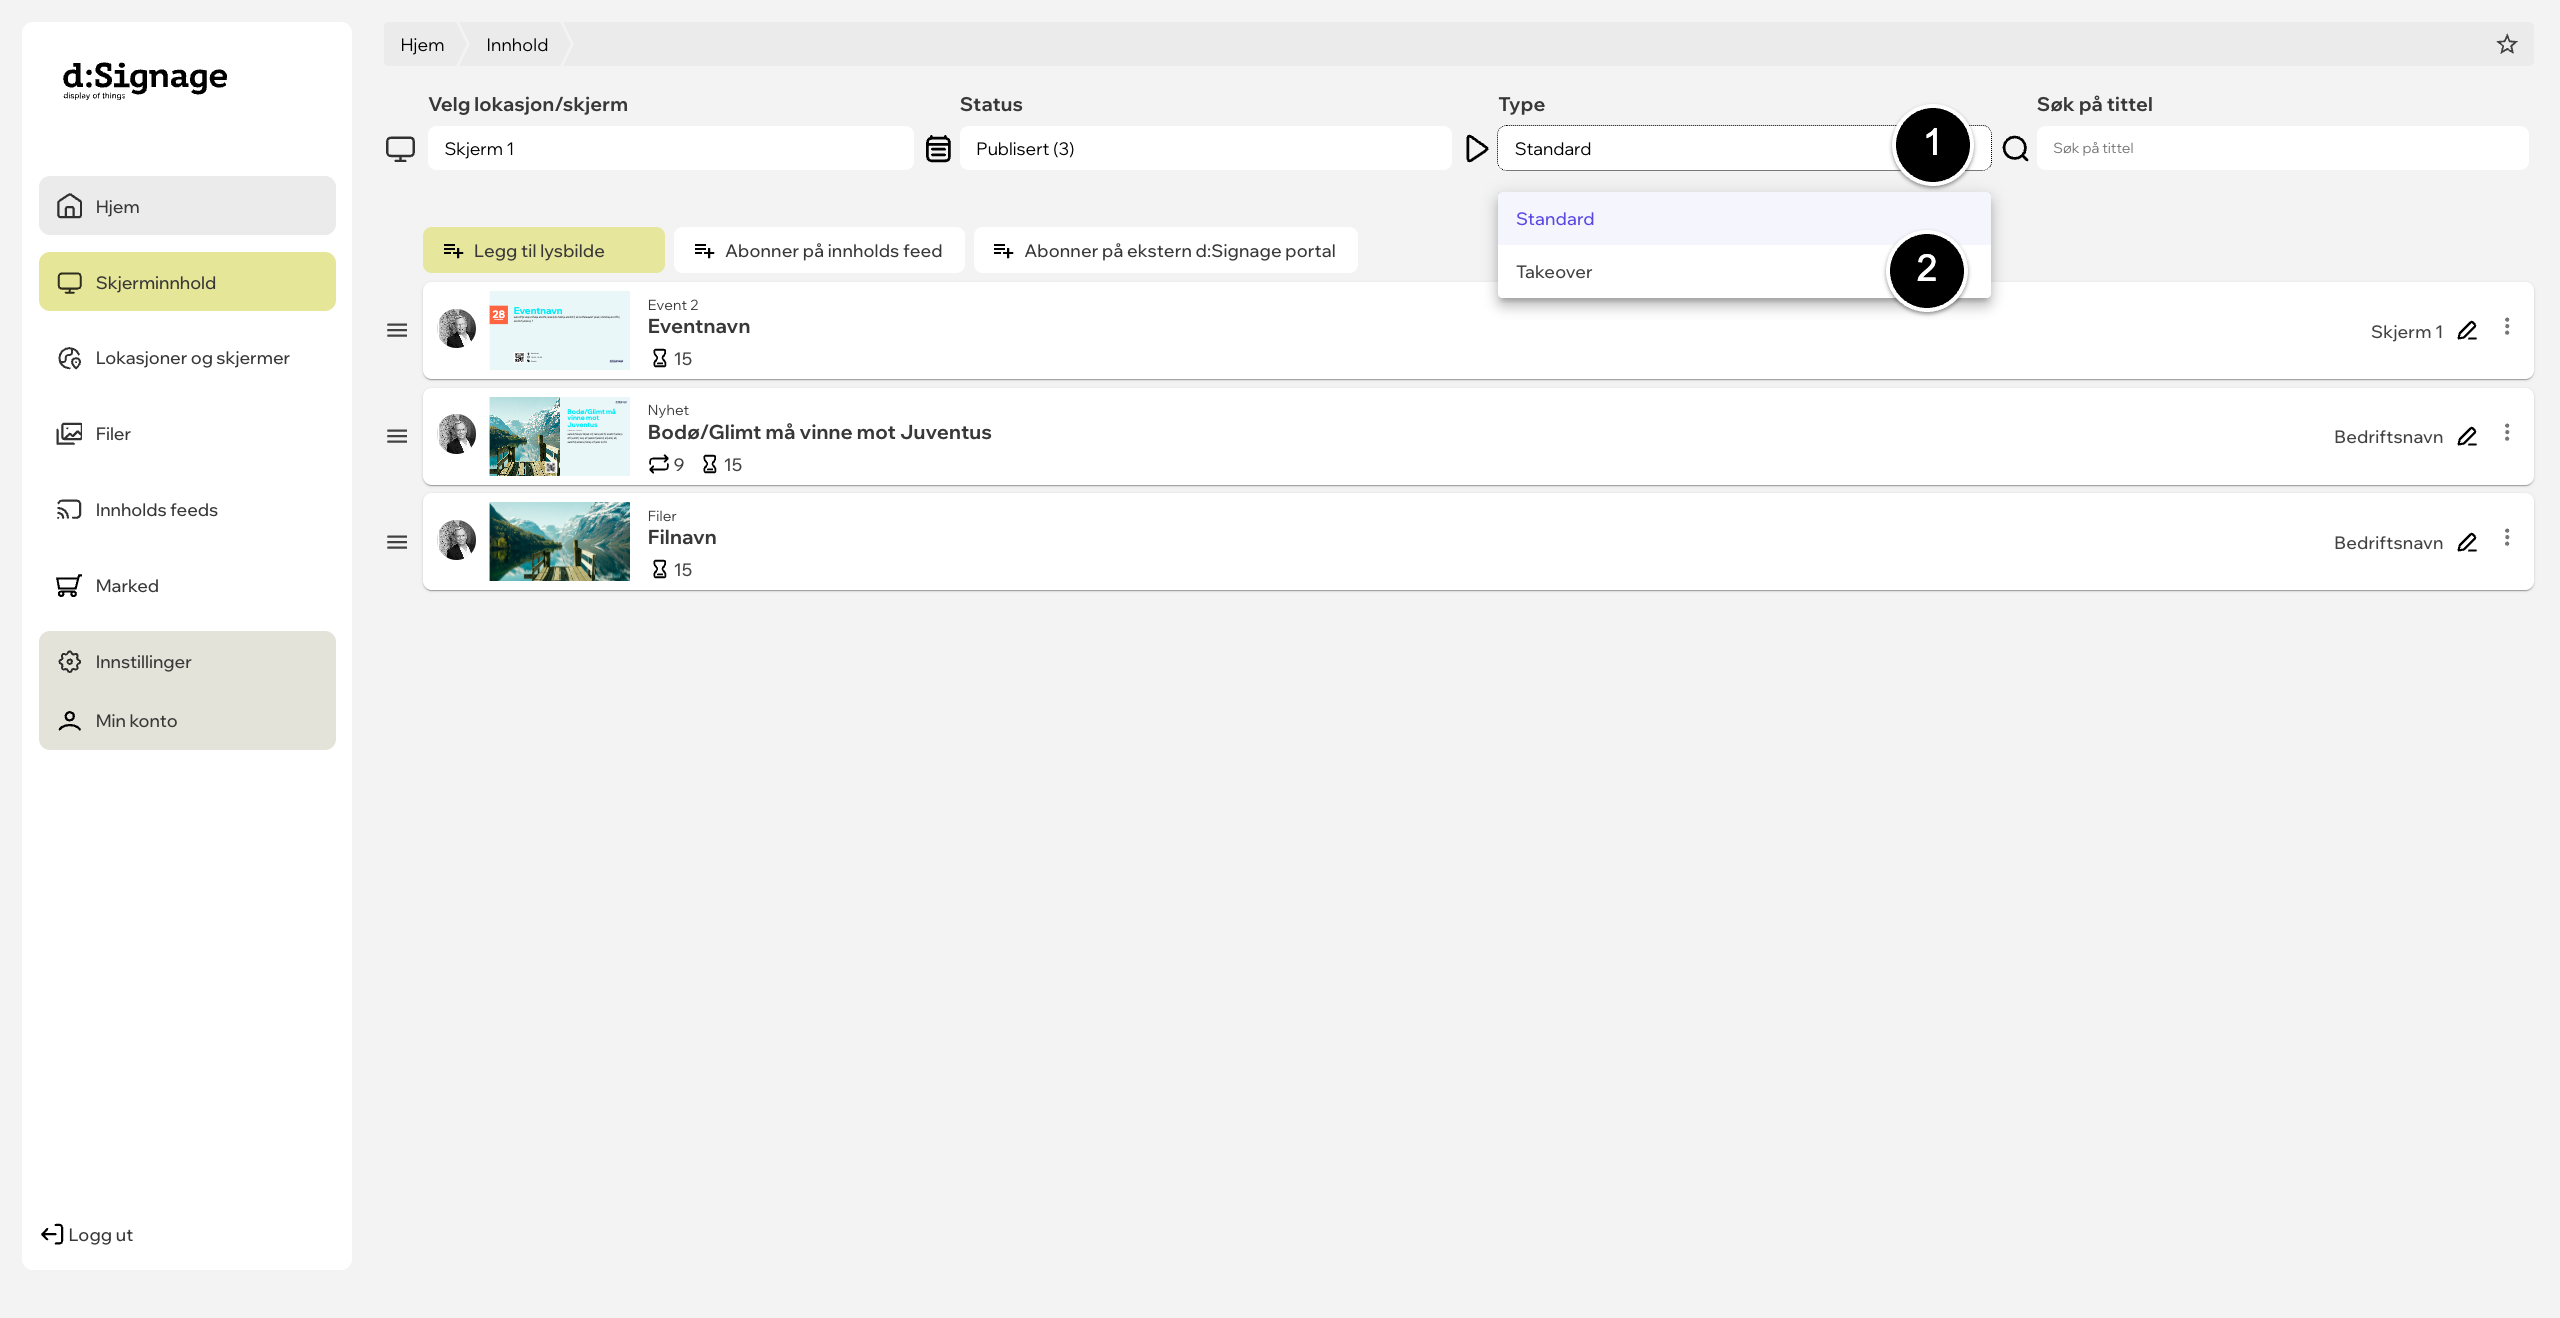Open Hjem in the sidebar
This screenshot has width=2560, height=1318.
point(187,206)
